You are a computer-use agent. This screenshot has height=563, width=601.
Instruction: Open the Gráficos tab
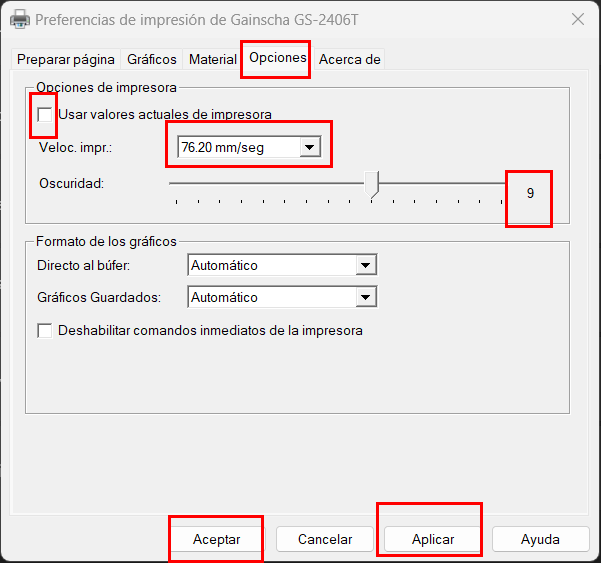[x=152, y=60]
